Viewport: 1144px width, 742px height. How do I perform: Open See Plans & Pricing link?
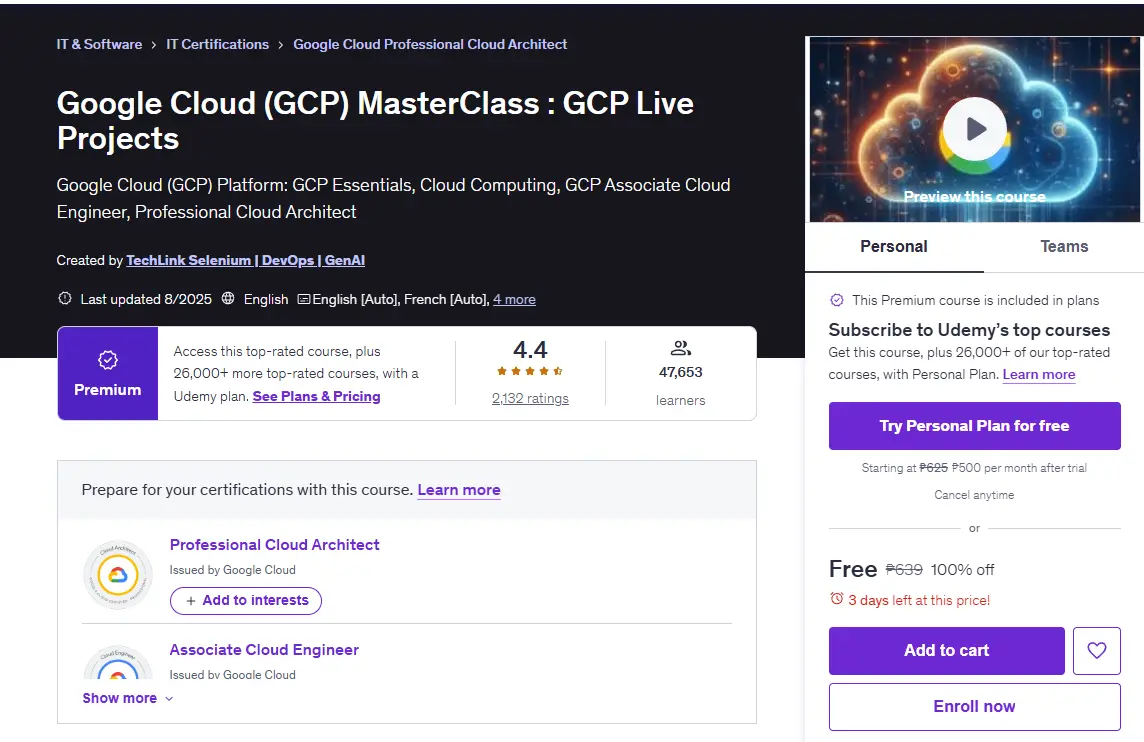(316, 396)
